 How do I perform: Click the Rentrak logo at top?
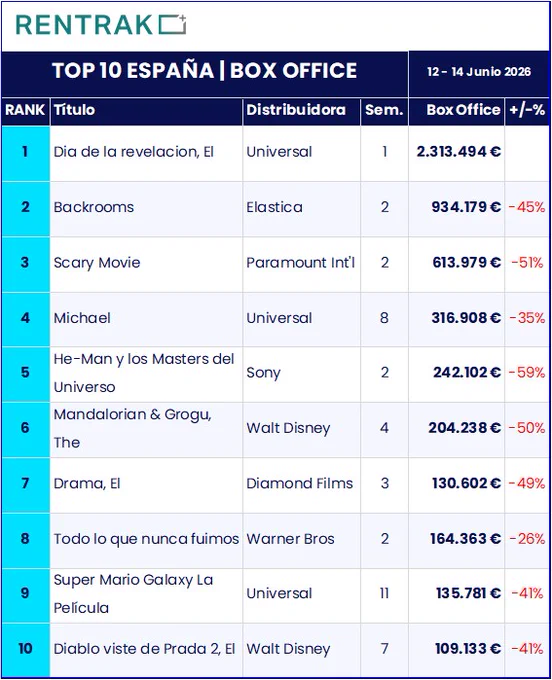pos(101,25)
